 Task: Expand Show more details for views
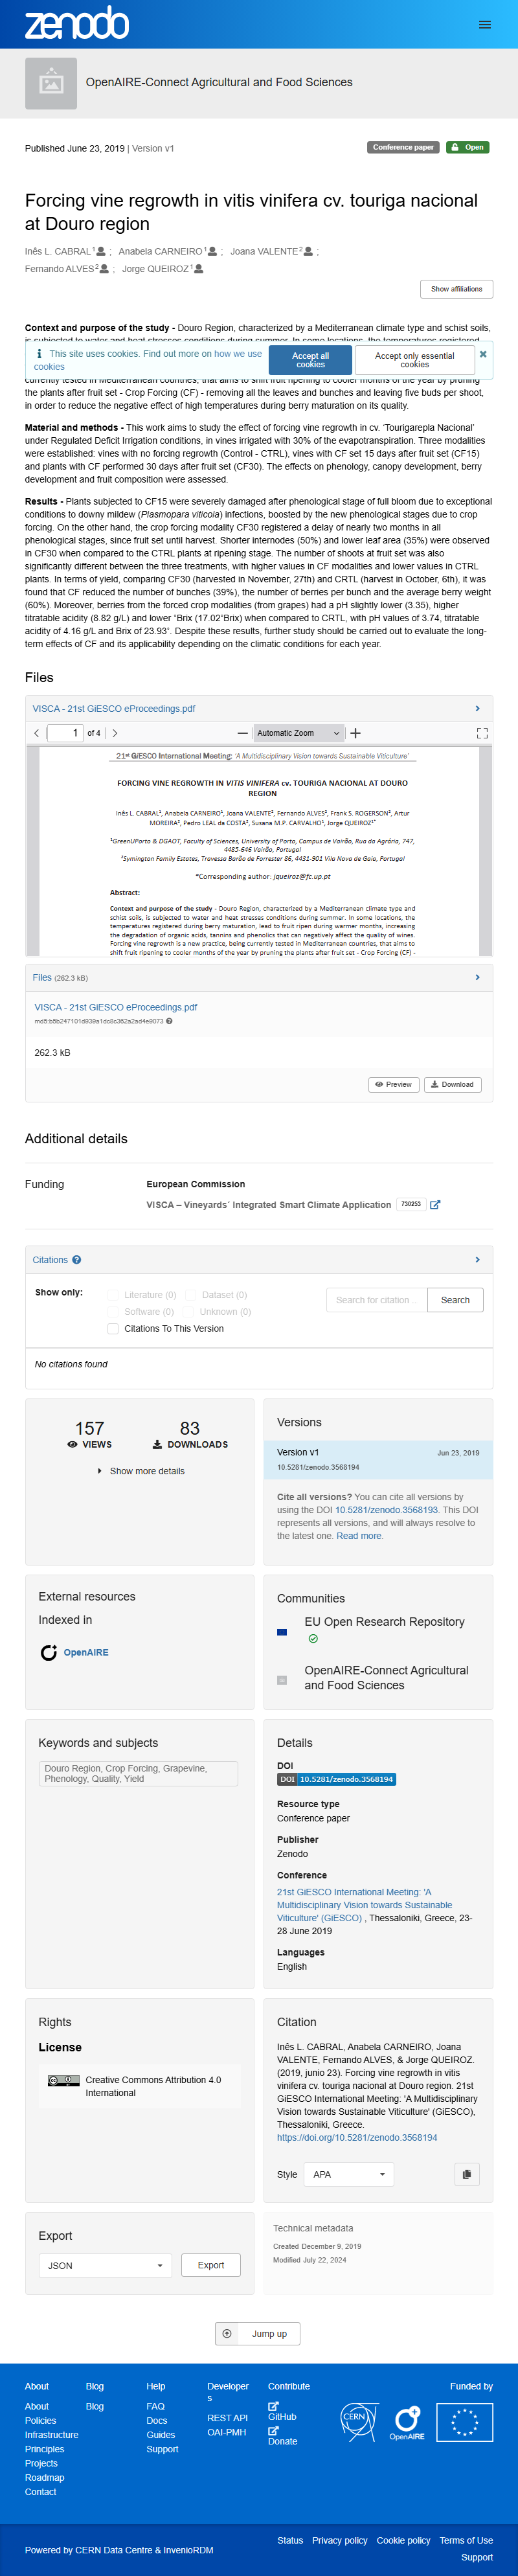point(141,1471)
